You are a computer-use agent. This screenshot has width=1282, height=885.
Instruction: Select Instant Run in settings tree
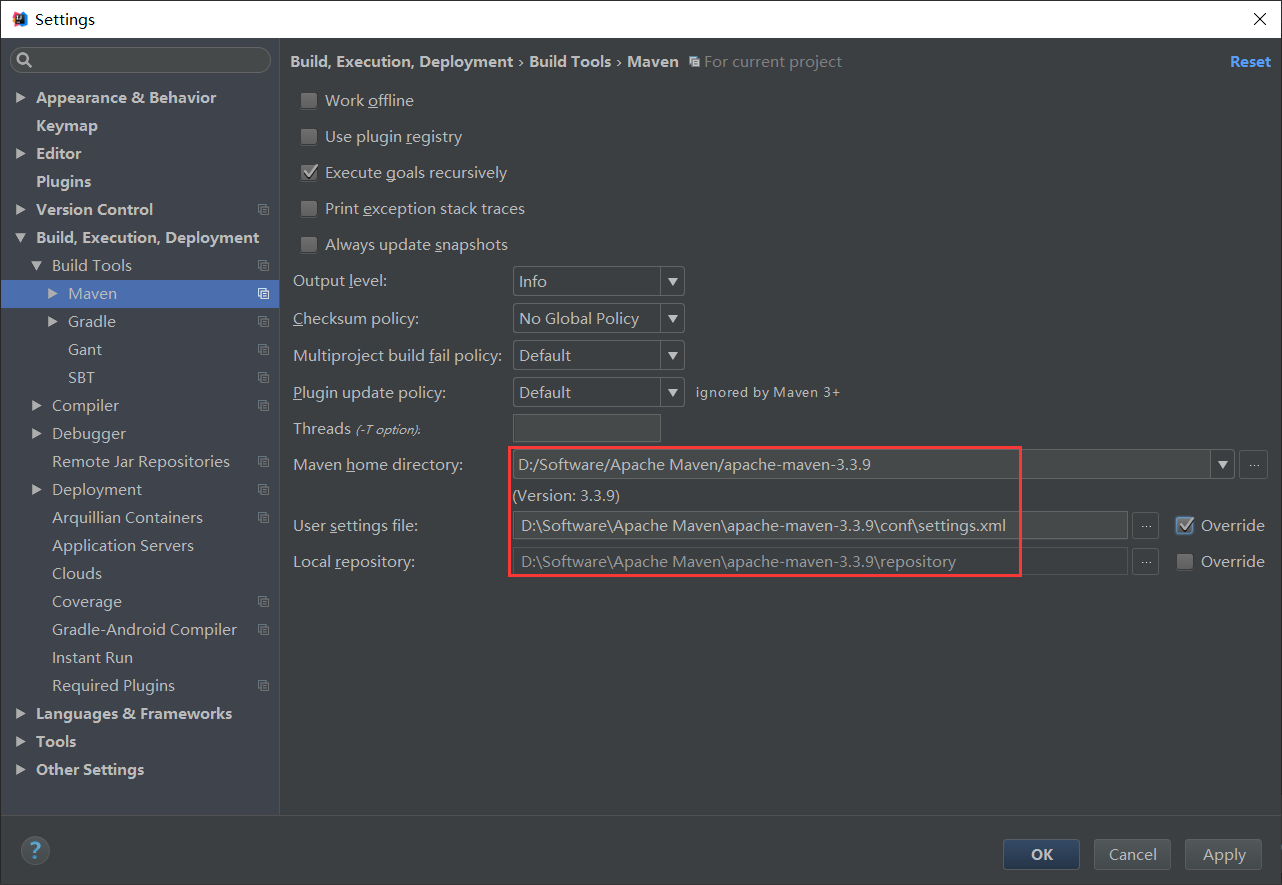point(92,658)
